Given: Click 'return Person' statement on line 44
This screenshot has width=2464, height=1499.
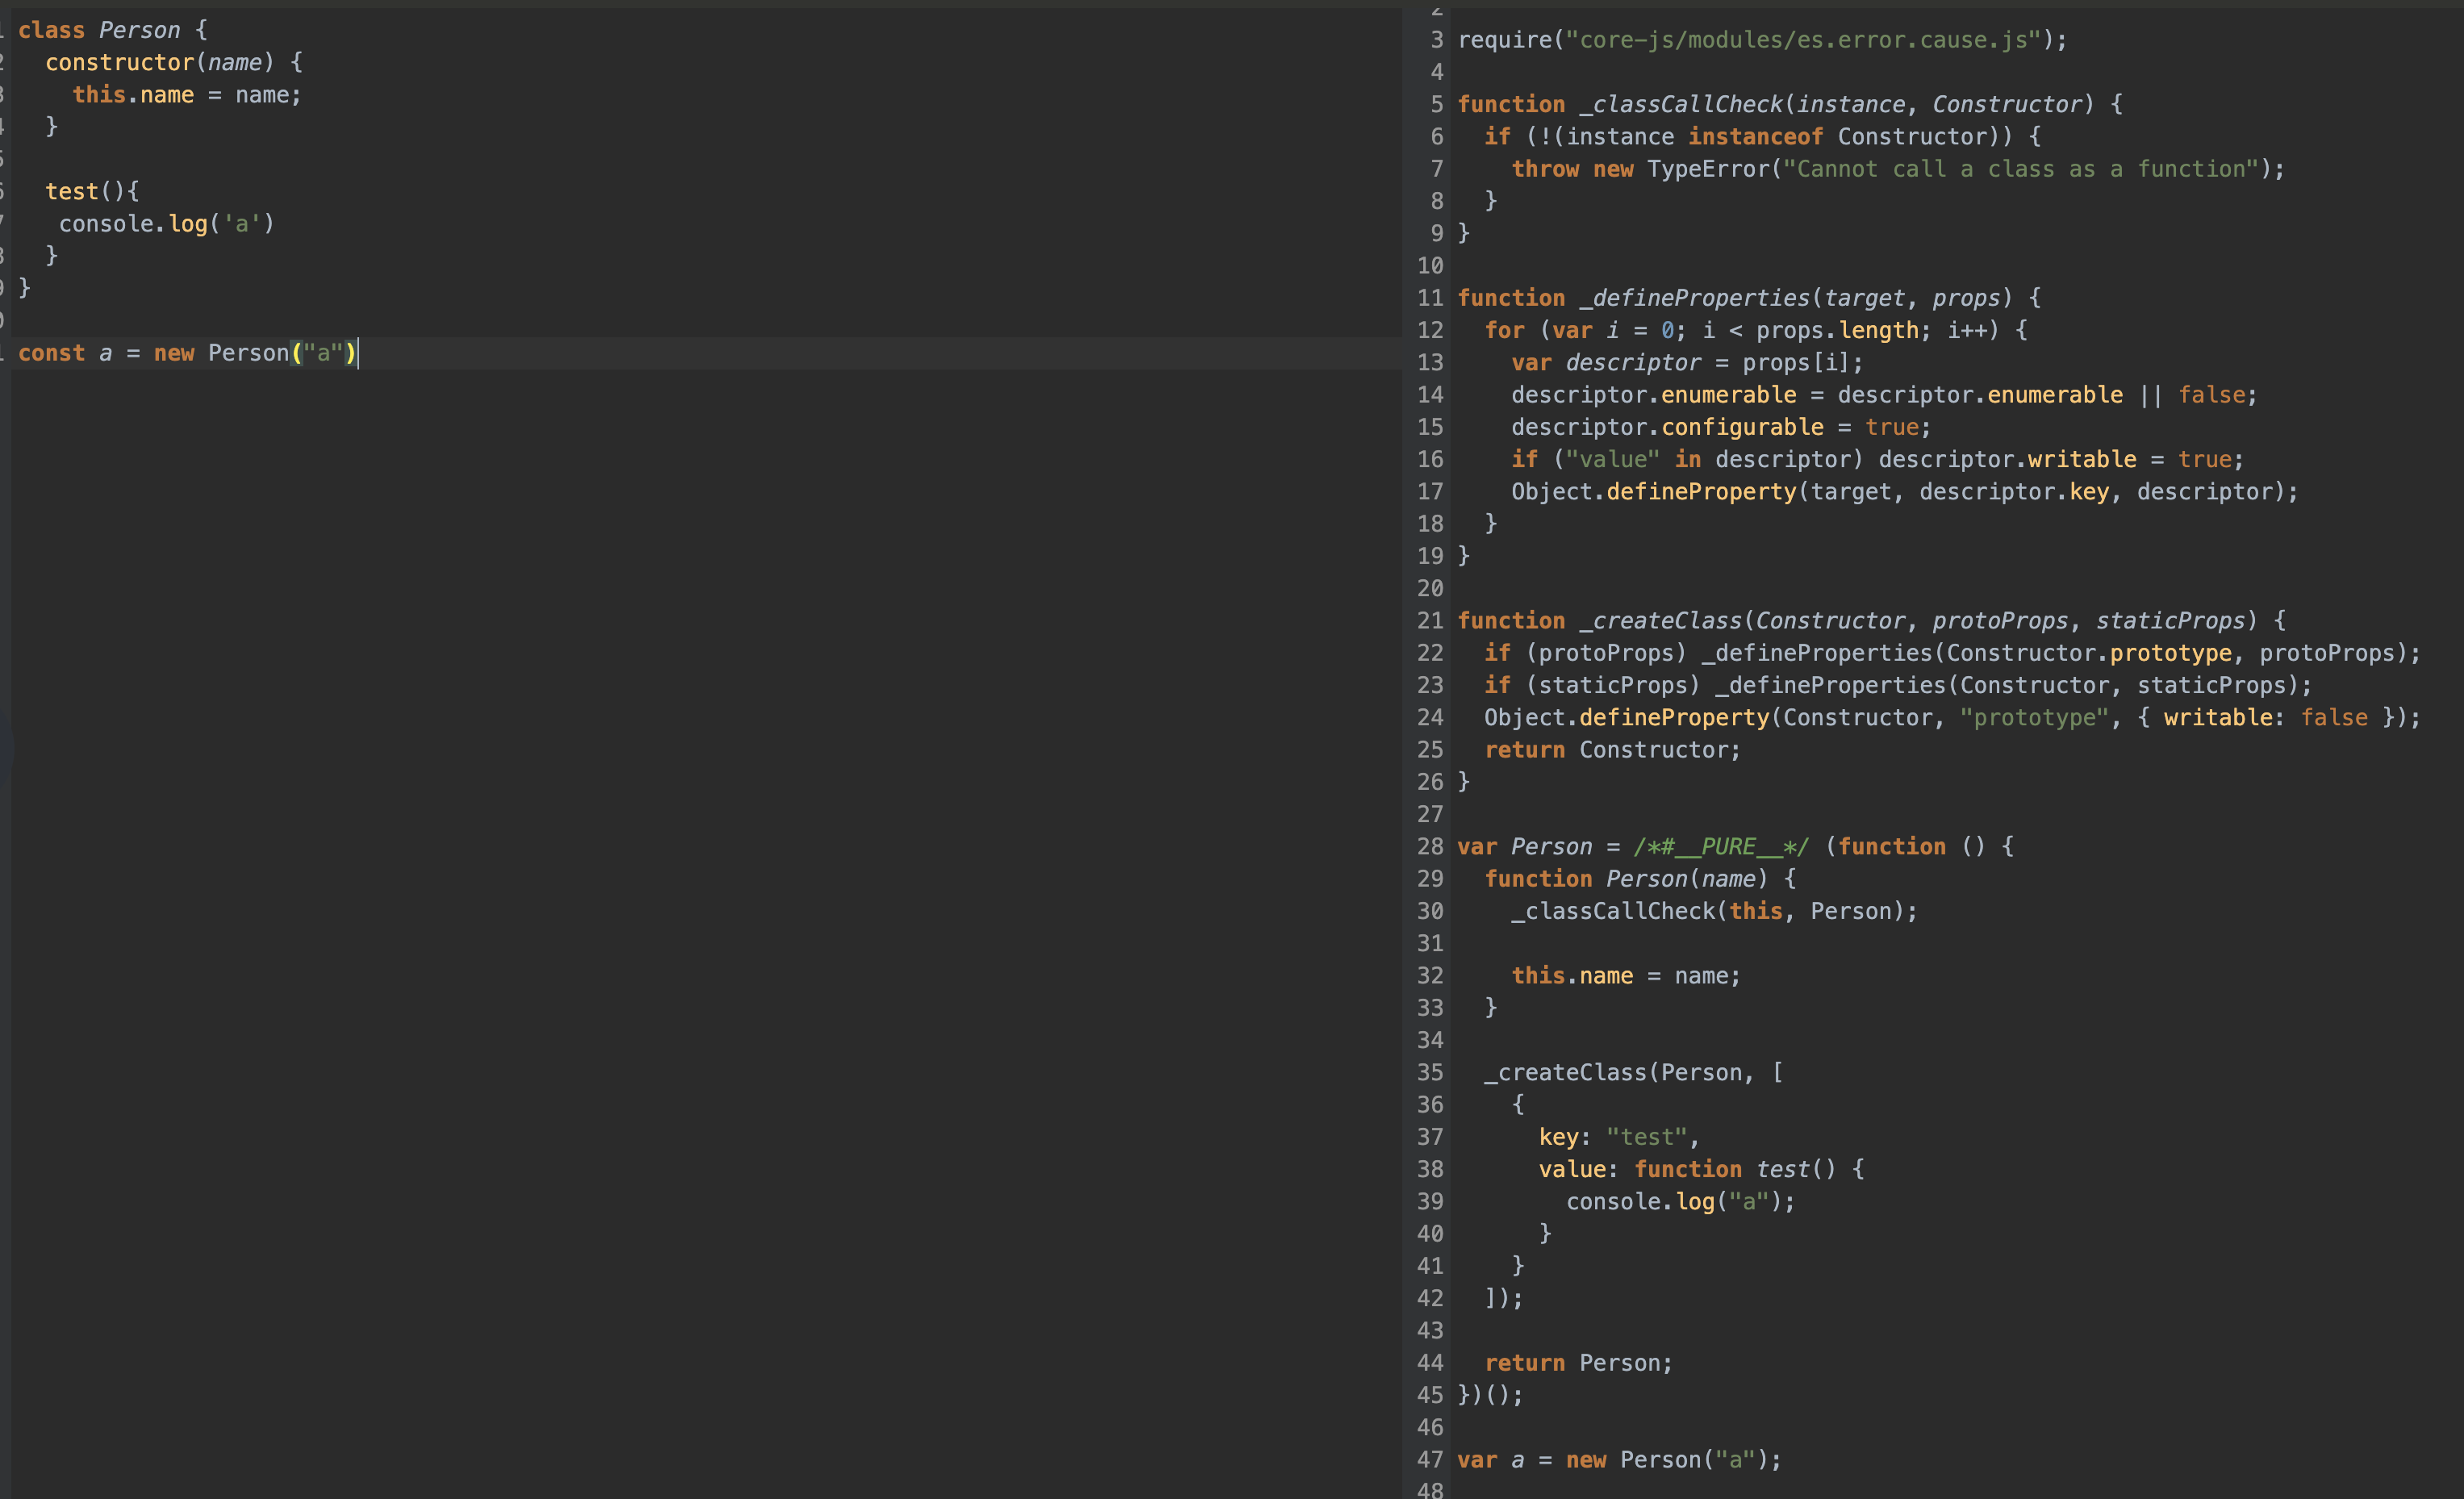Looking at the screenshot, I should tap(1577, 1362).
